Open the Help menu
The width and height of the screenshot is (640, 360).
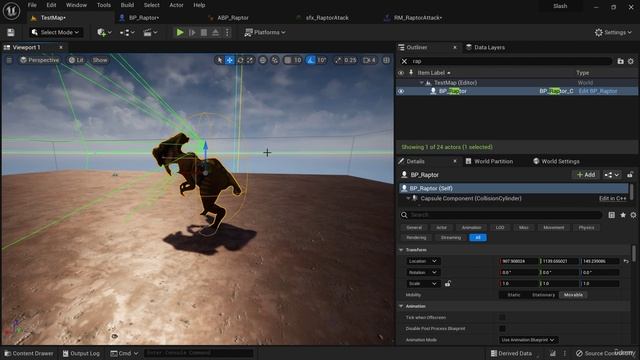pos(199,5)
